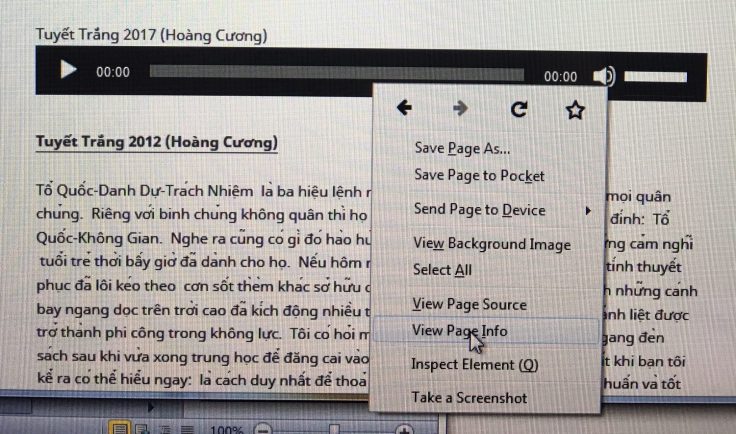Click the Tuyết Trắng 2012 heading link
The width and height of the screenshot is (736, 434).
155,141
